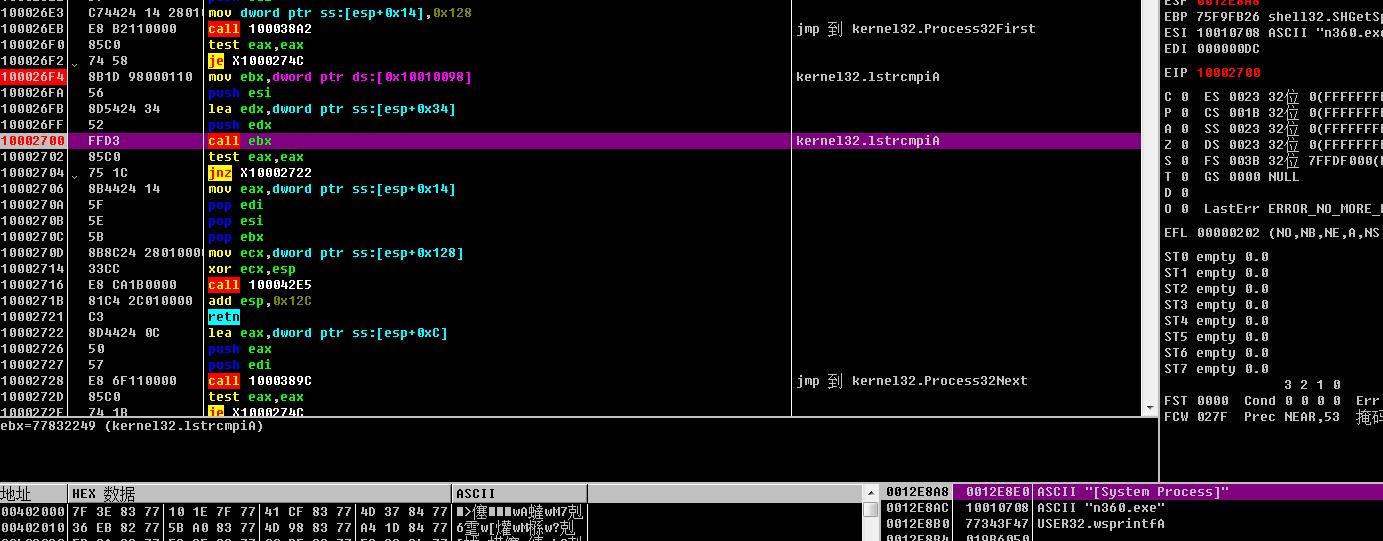Click the ebx=77832249 information line
Screen dimensions: 1383x541
(x=132, y=426)
